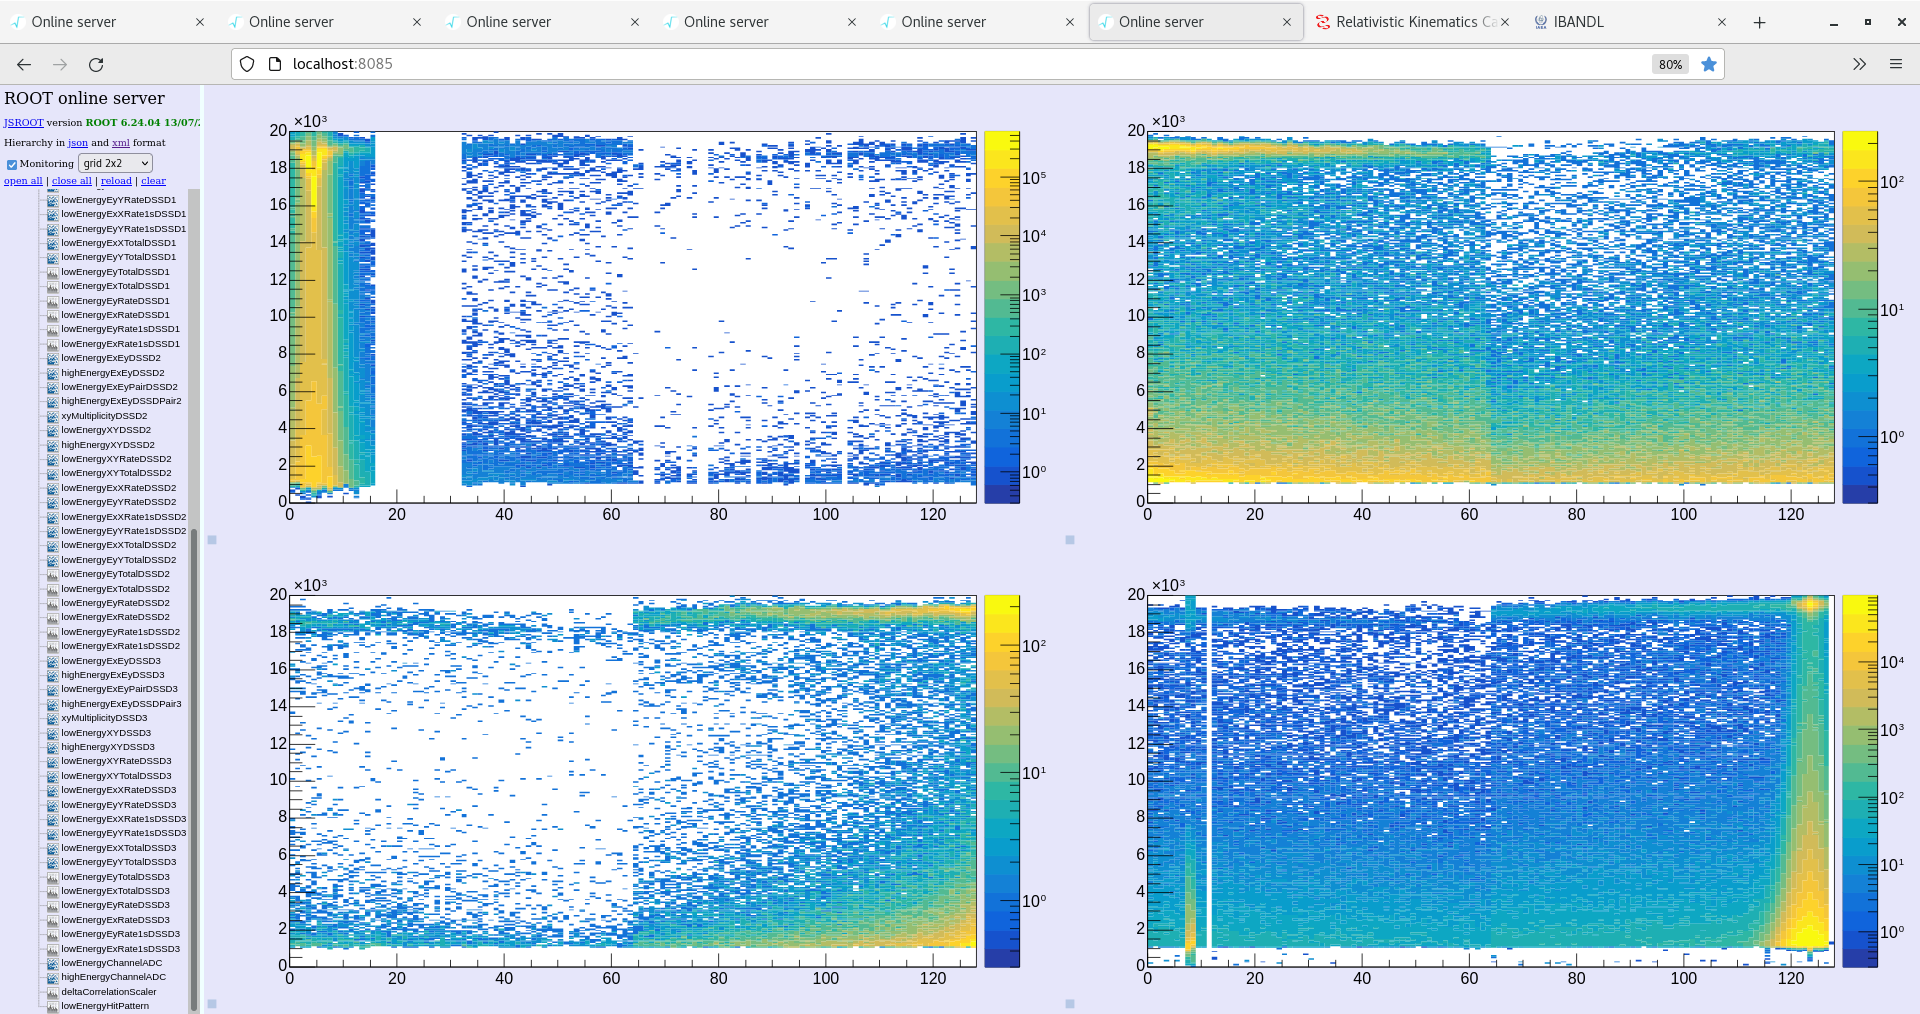This screenshot has width=1920, height=1014.
Task: Click the tracking protection shield icon
Action: coord(247,64)
